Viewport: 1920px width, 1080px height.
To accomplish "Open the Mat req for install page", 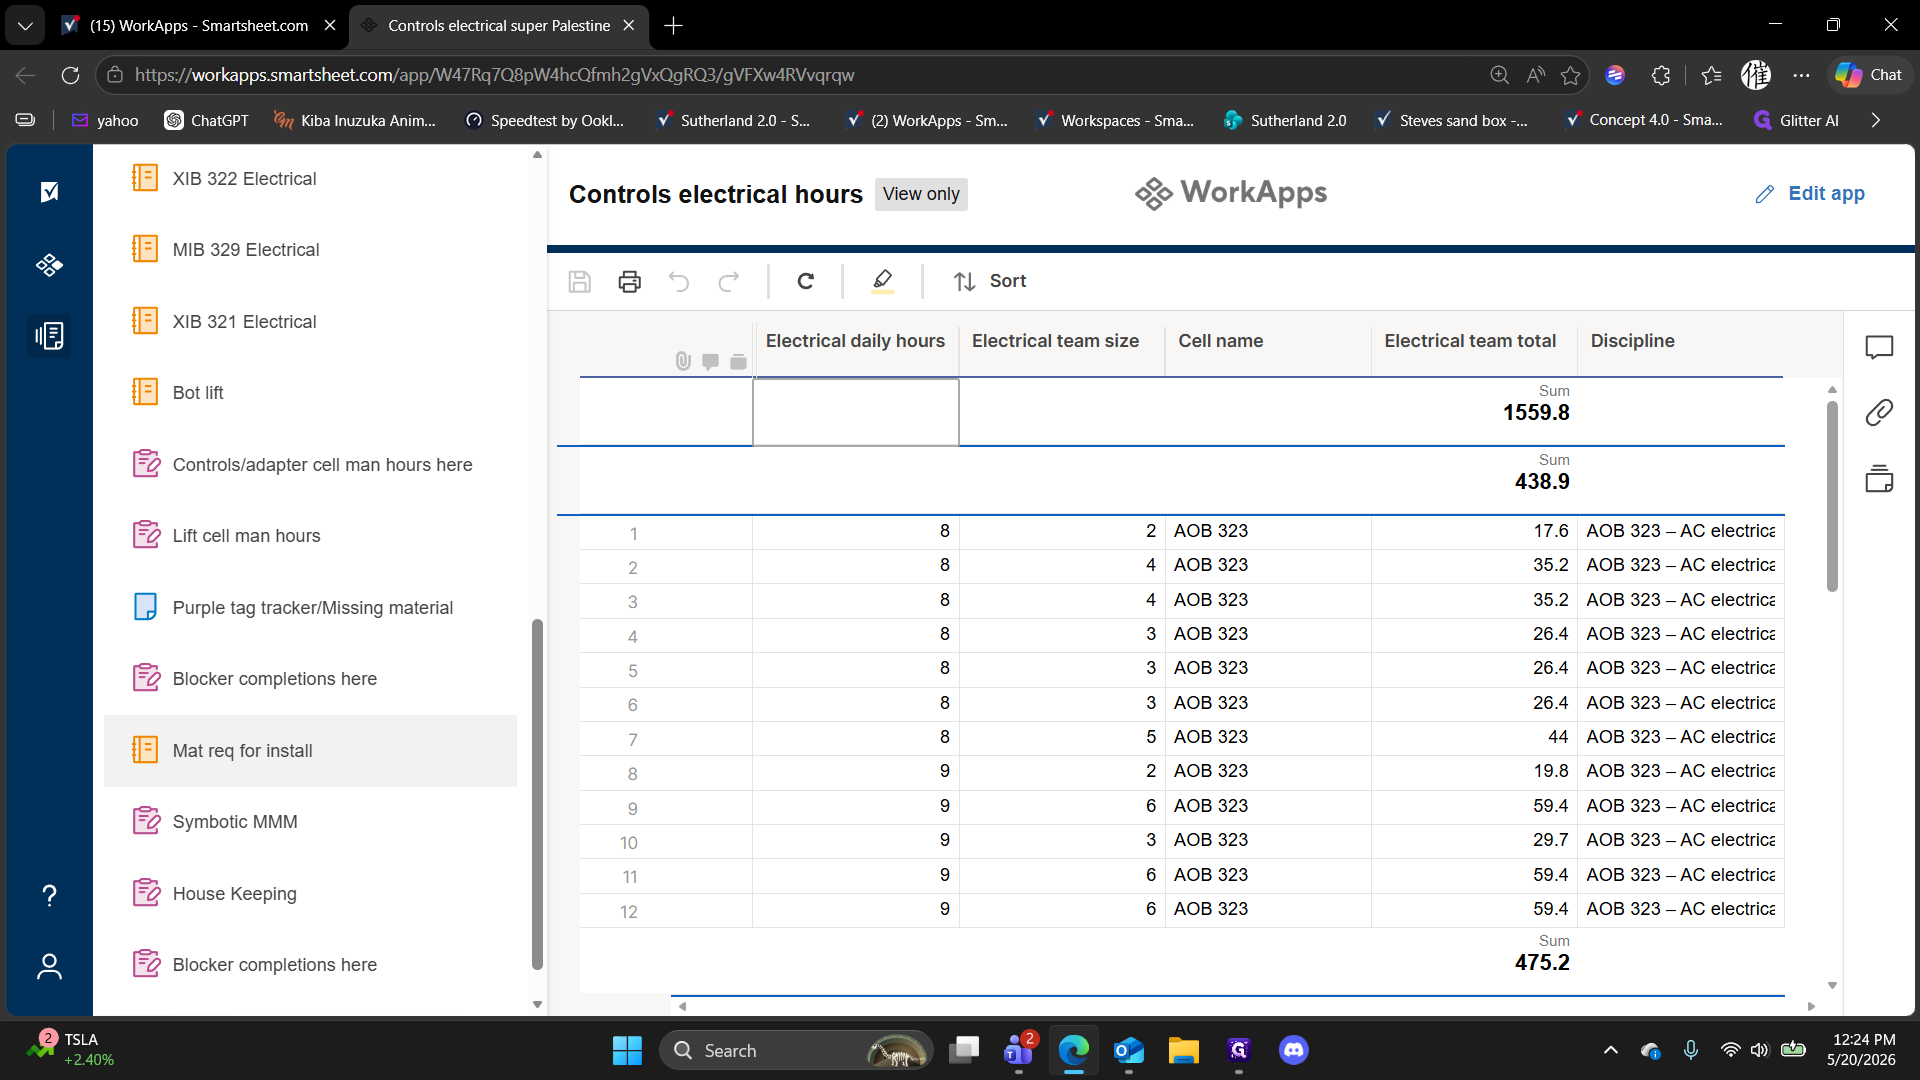I will 310,751.
